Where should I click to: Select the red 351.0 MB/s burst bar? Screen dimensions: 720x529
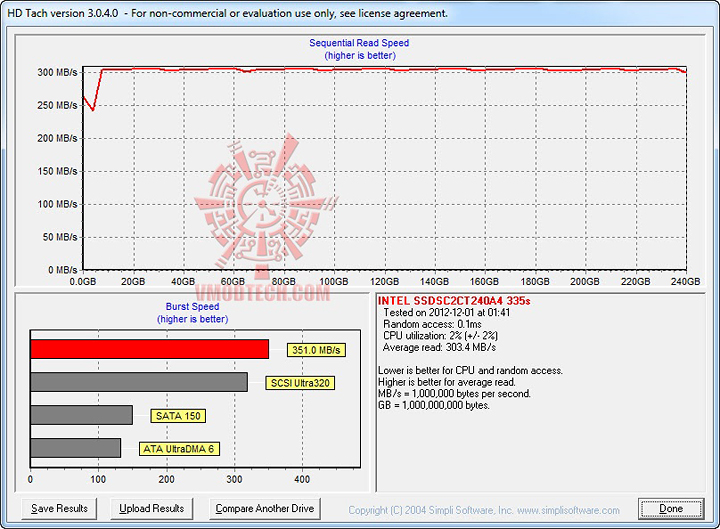(150, 349)
